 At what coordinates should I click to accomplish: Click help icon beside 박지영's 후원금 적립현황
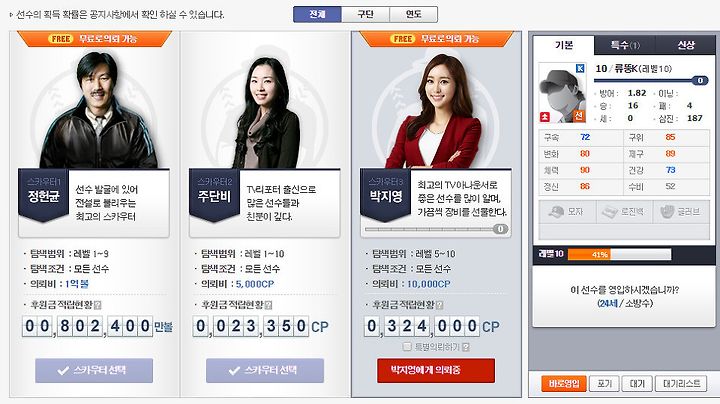pos(439,305)
